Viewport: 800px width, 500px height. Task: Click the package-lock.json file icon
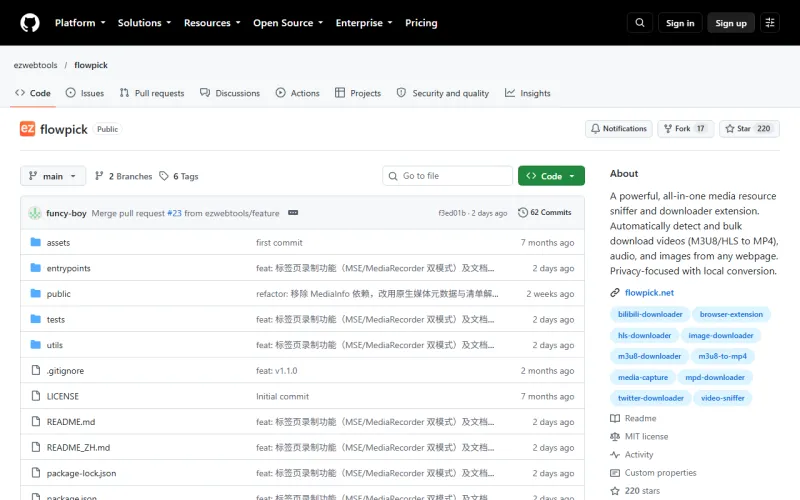[36, 472]
